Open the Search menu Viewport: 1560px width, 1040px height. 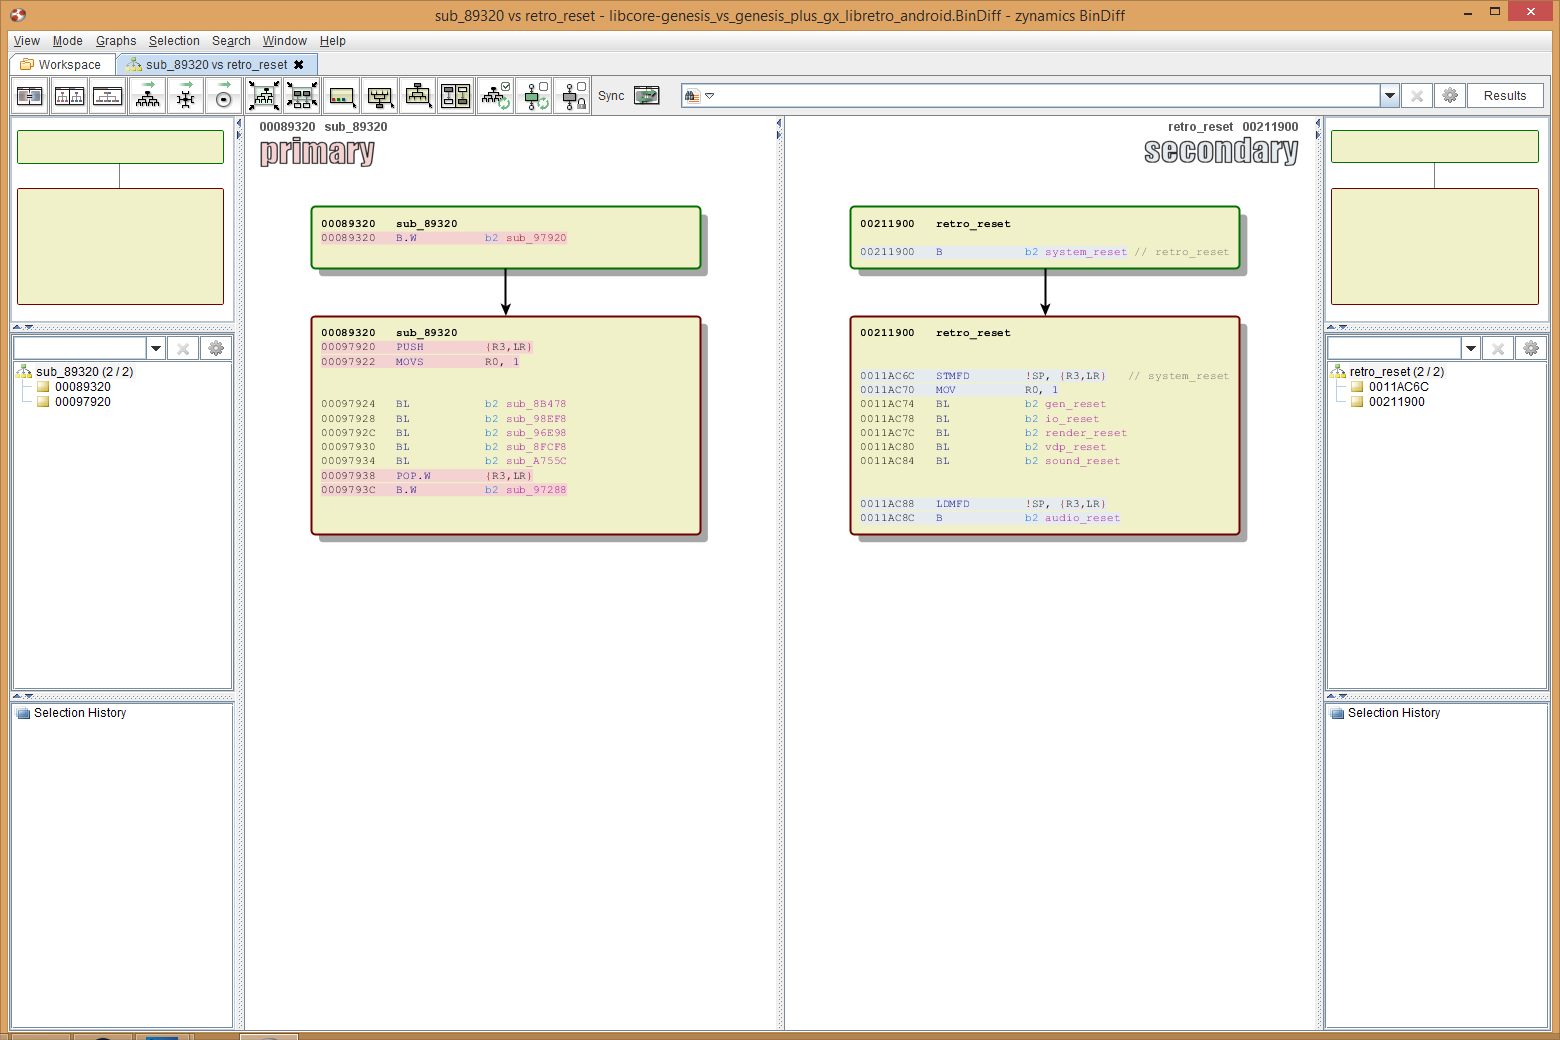point(231,41)
